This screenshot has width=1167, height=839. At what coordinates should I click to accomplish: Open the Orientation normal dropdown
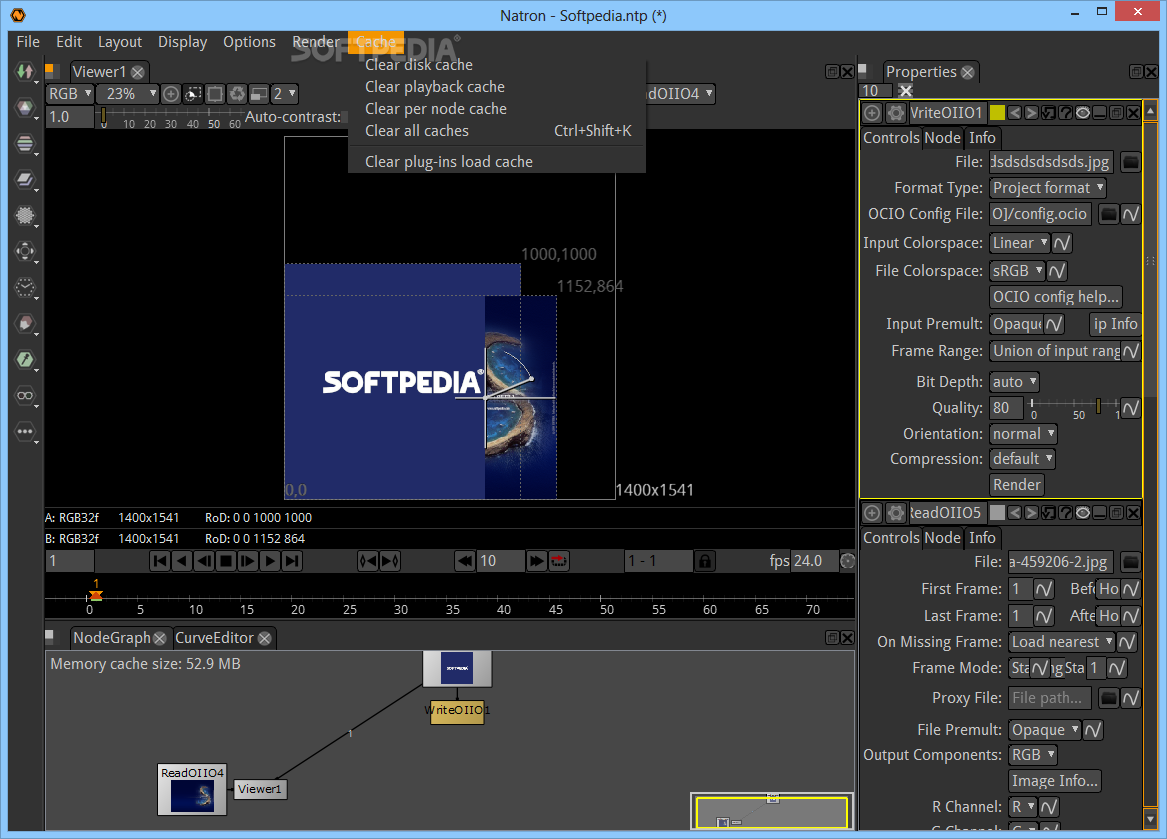1023,434
